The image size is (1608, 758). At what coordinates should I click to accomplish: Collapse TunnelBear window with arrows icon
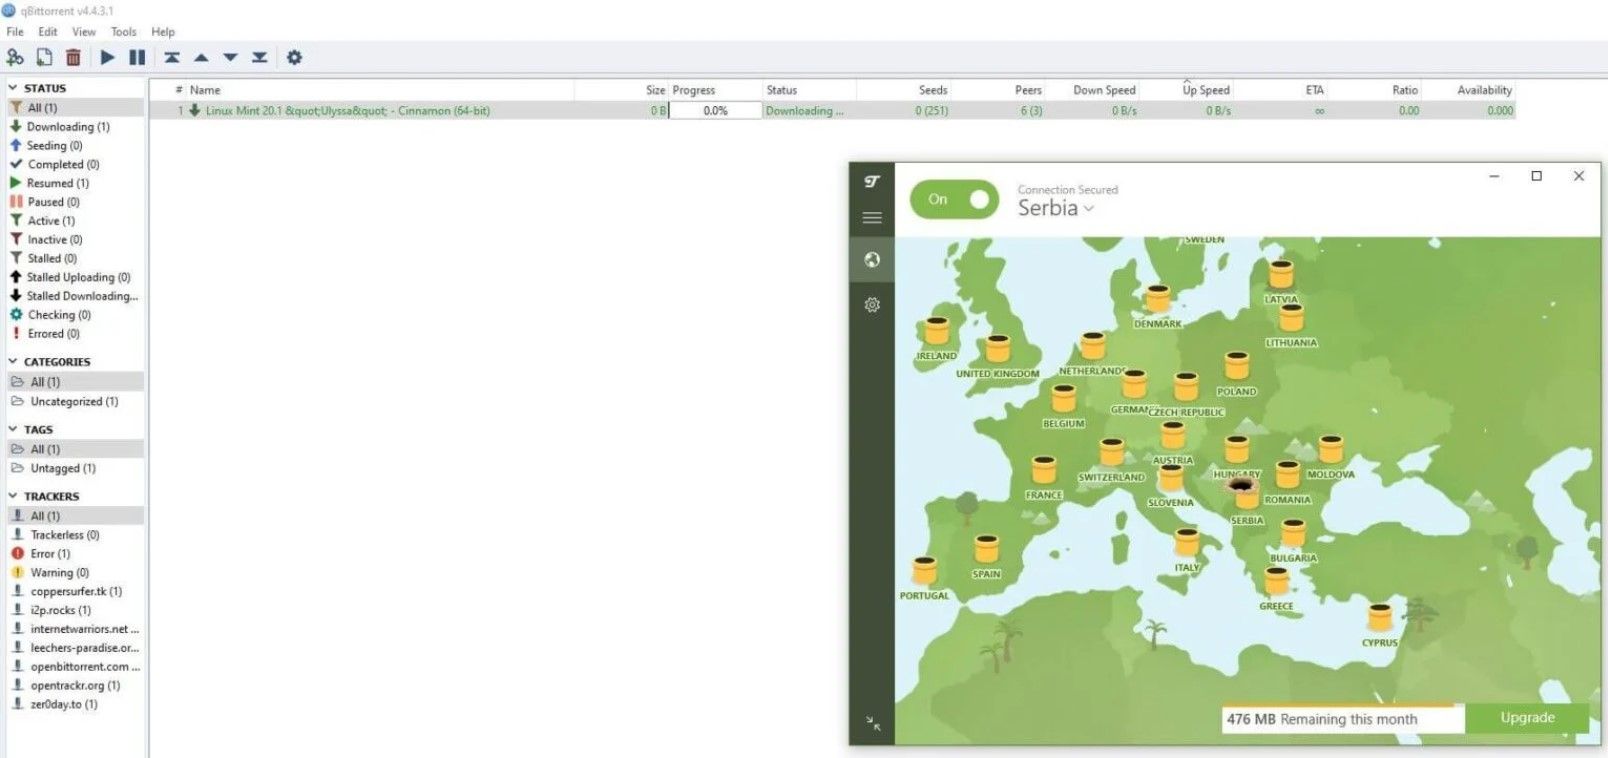873,723
